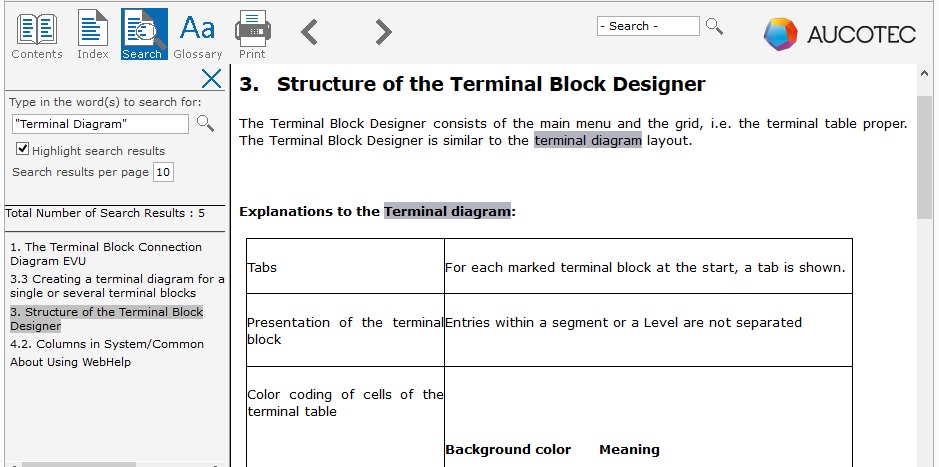Click the search results per page field
Viewport: 939px width, 467px height.
(163, 172)
